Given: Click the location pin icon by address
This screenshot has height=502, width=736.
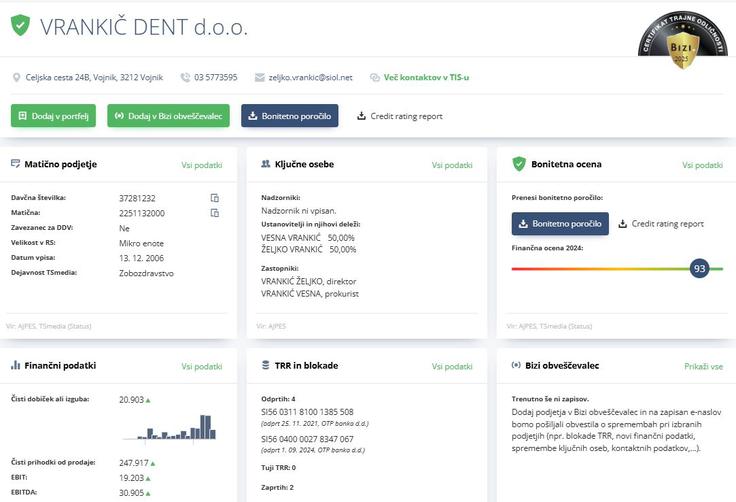Looking at the screenshot, I should point(16,77).
